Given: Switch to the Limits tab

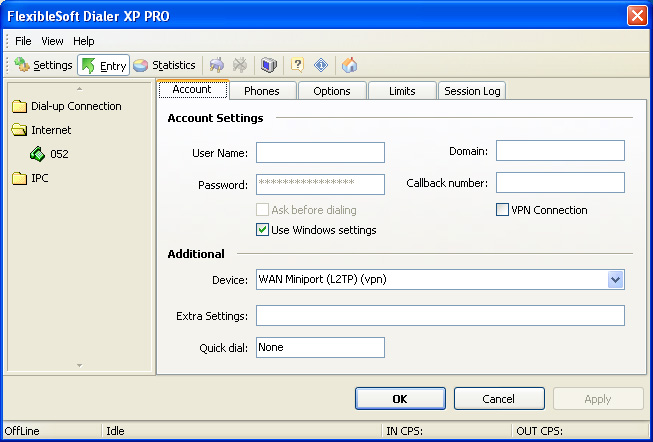Looking at the screenshot, I should click(402, 91).
